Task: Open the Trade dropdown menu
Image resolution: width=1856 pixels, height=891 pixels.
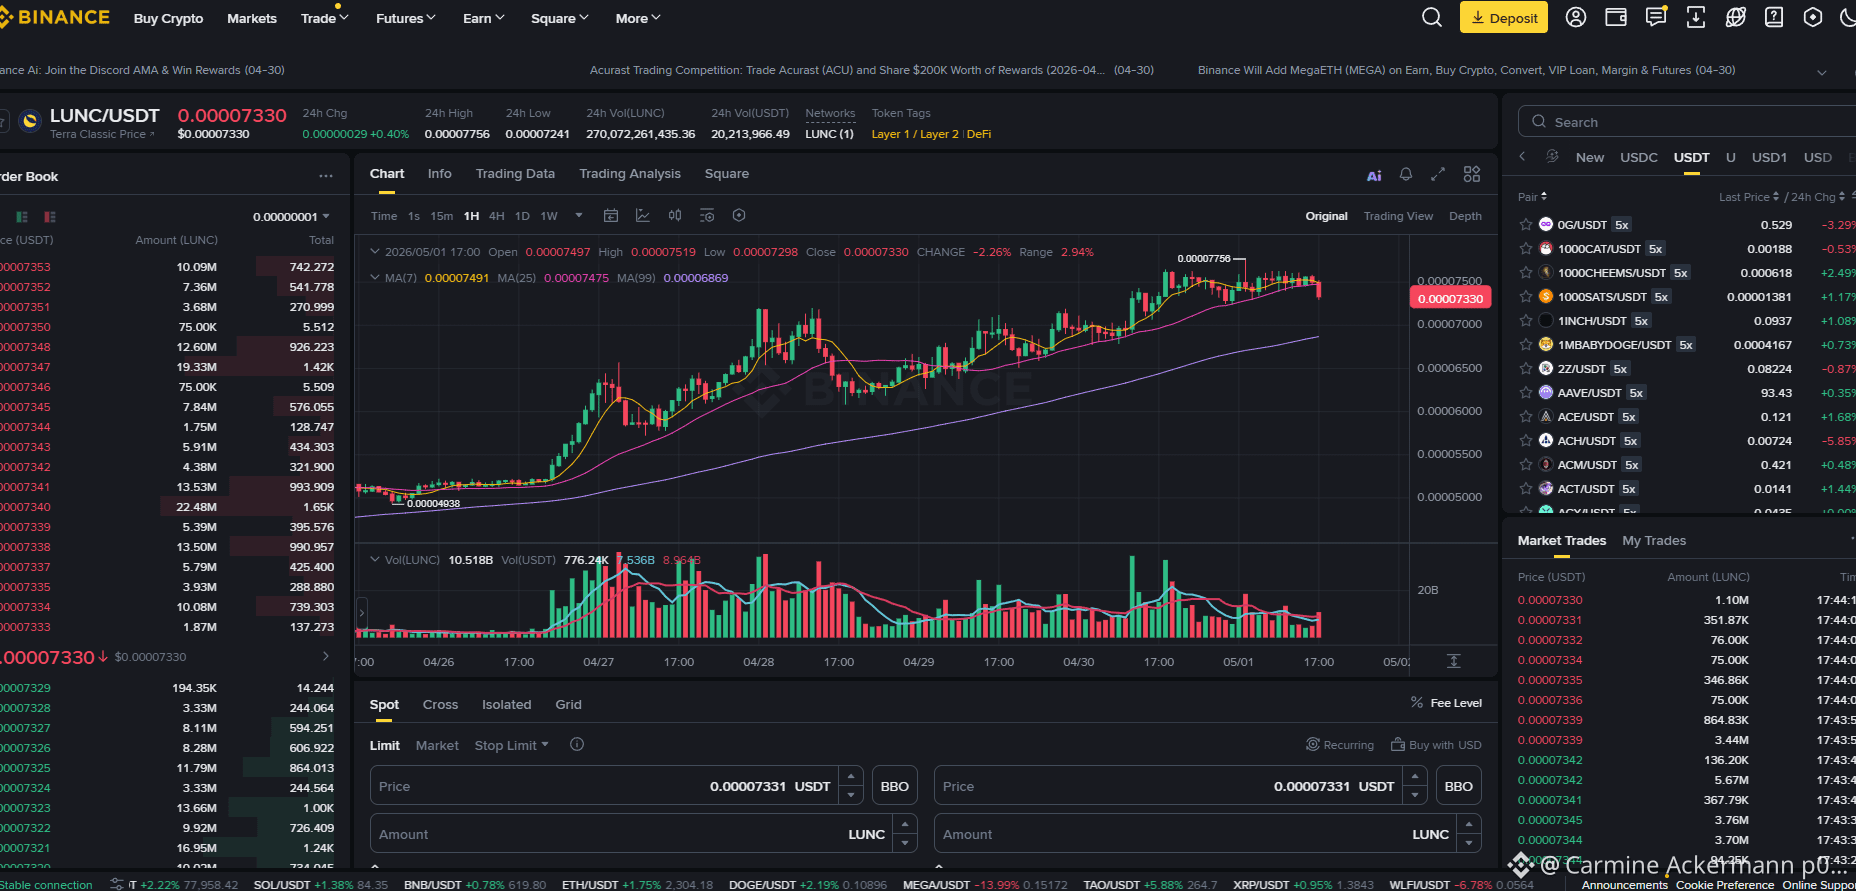Action: coord(325,18)
